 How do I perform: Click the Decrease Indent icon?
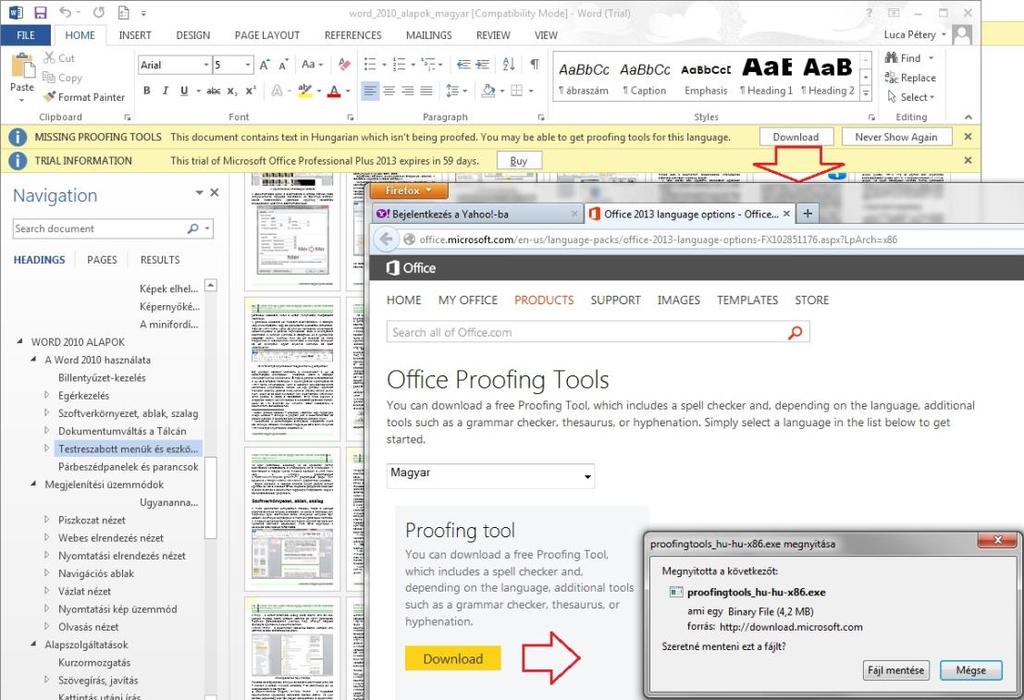pyautogui.click(x=463, y=64)
